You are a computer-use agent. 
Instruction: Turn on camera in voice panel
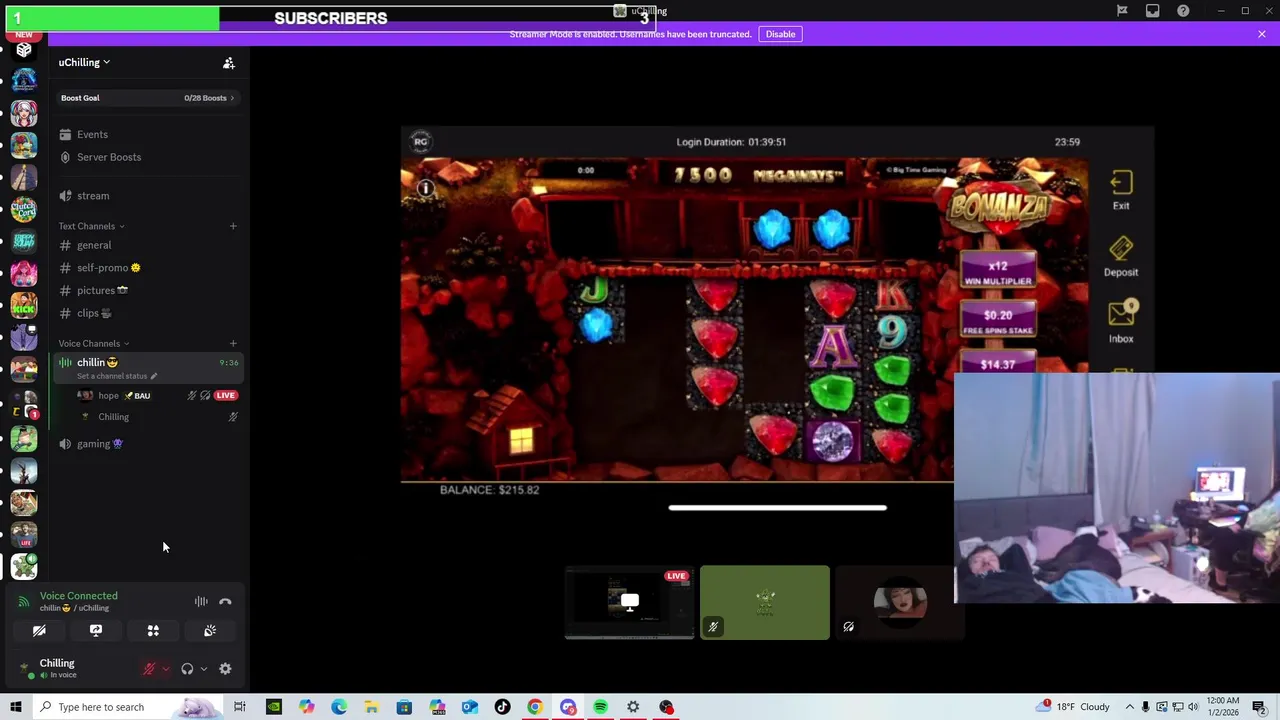pyautogui.click(x=39, y=631)
